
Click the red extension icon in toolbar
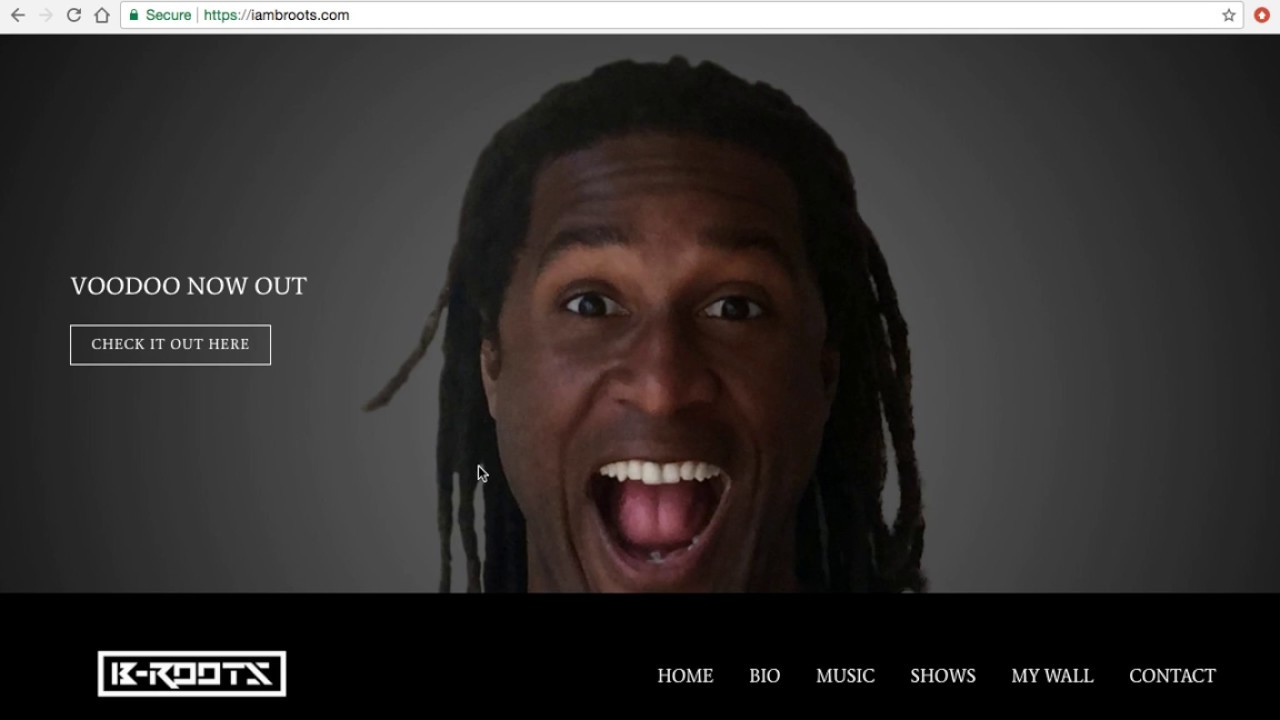[1262, 15]
